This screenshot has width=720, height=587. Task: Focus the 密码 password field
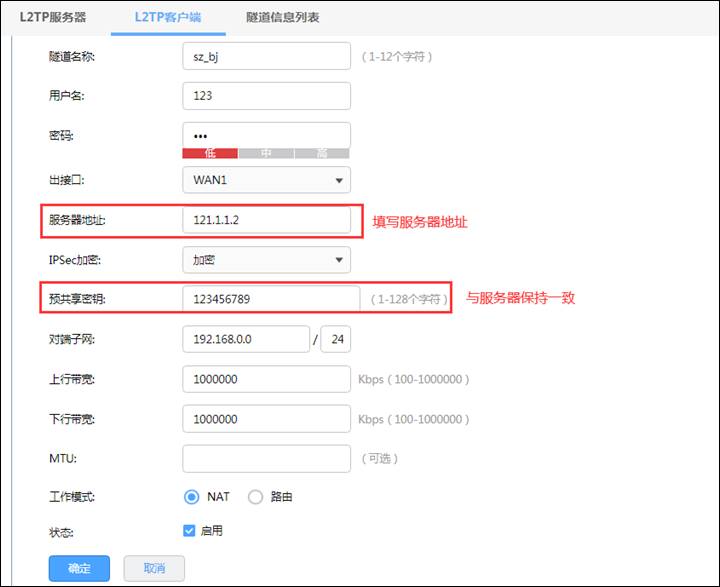pyautogui.click(x=266, y=135)
